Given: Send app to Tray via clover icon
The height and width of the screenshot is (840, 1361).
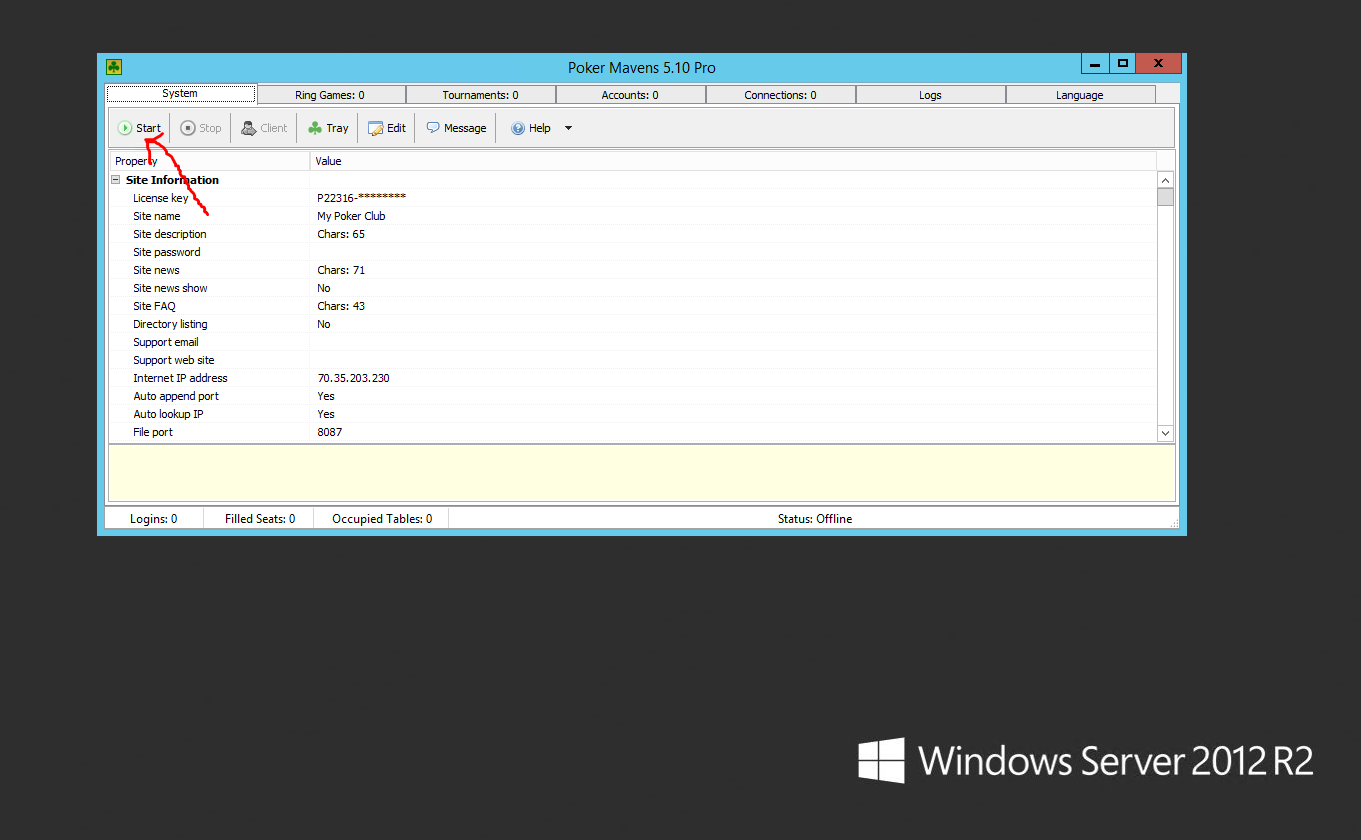Looking at the screenshot, I should coord(328,128).
